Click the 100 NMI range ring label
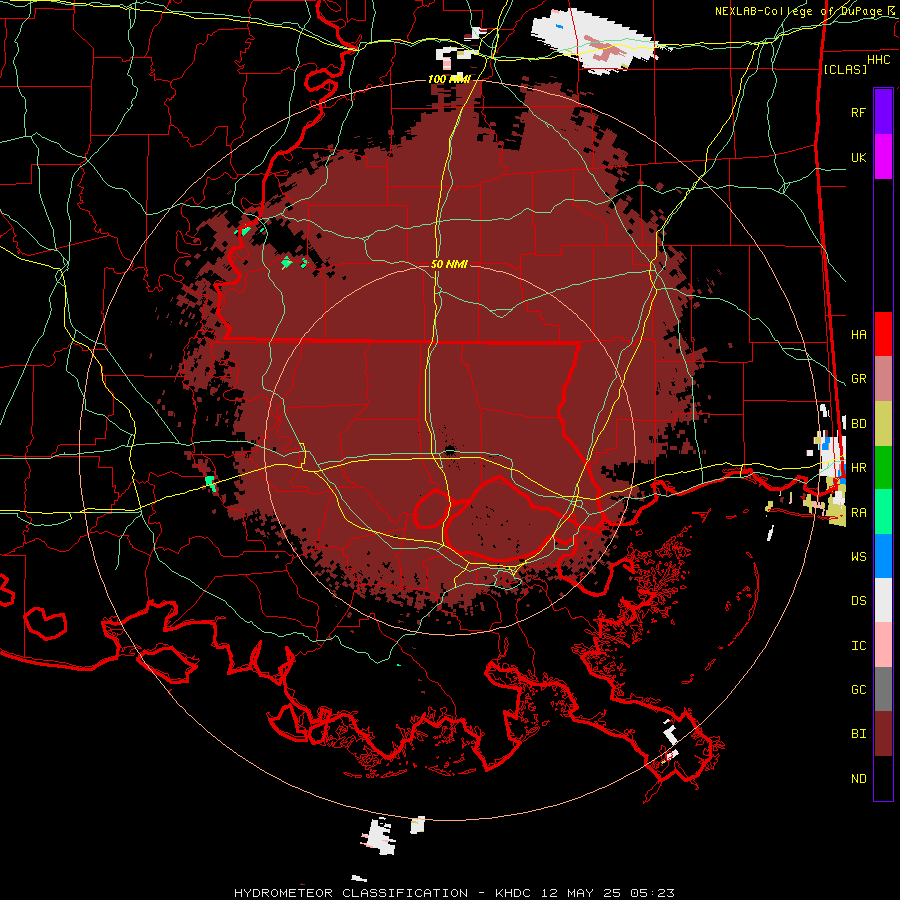The width and height of the screenshot is (900, 900). (x=449, y=79)
